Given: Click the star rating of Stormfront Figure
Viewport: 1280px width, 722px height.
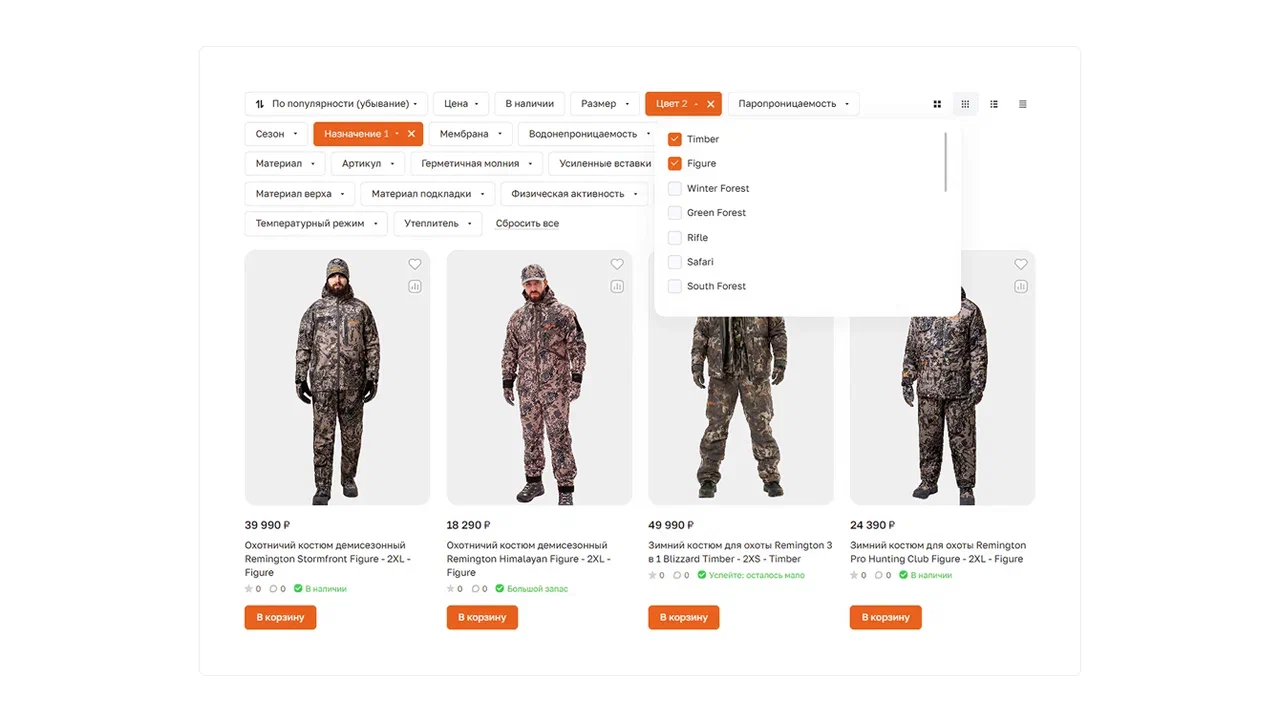Looking at the screenshot, I should tap(253, 589).
